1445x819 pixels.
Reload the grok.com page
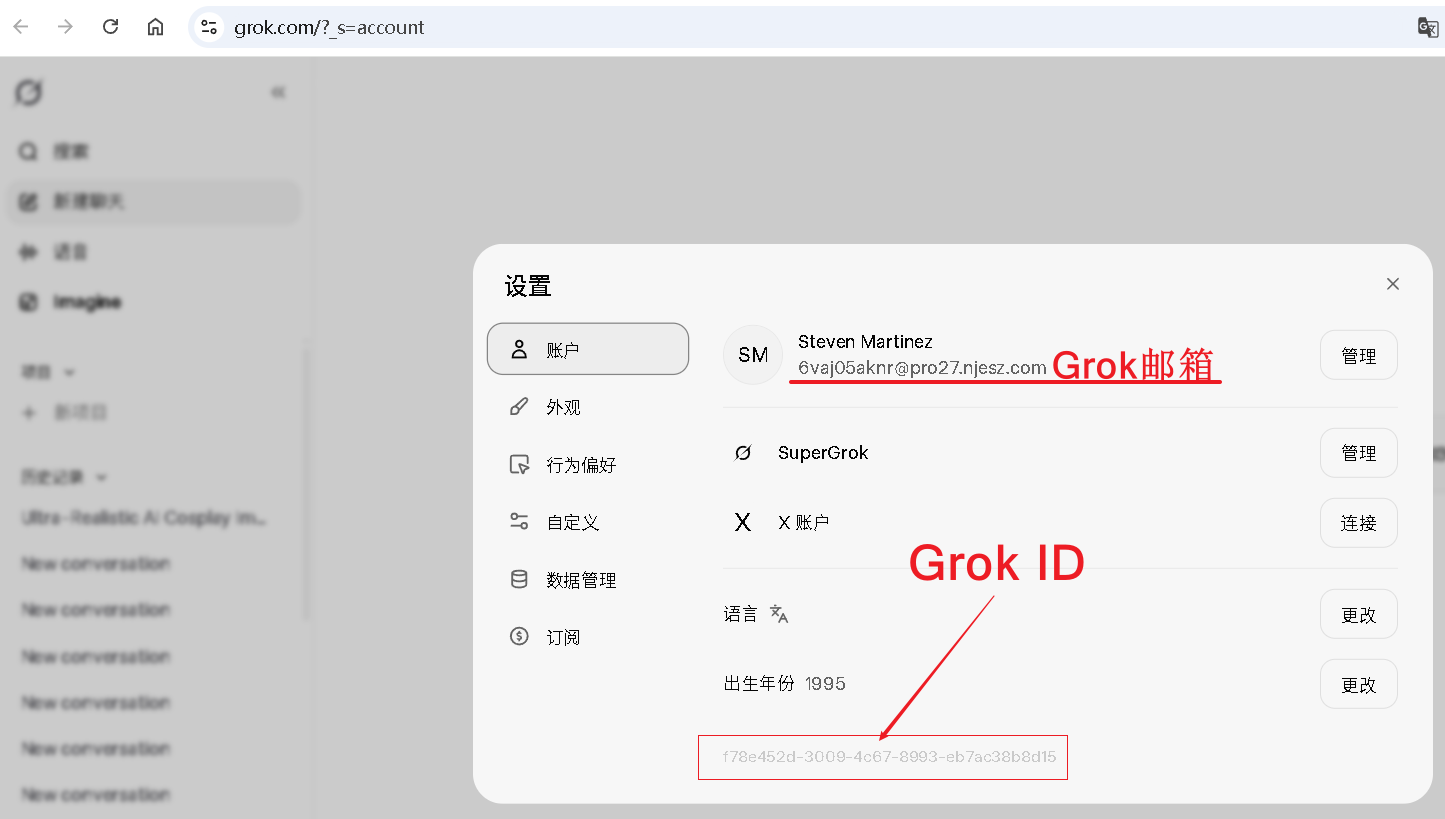coord(111,27)
